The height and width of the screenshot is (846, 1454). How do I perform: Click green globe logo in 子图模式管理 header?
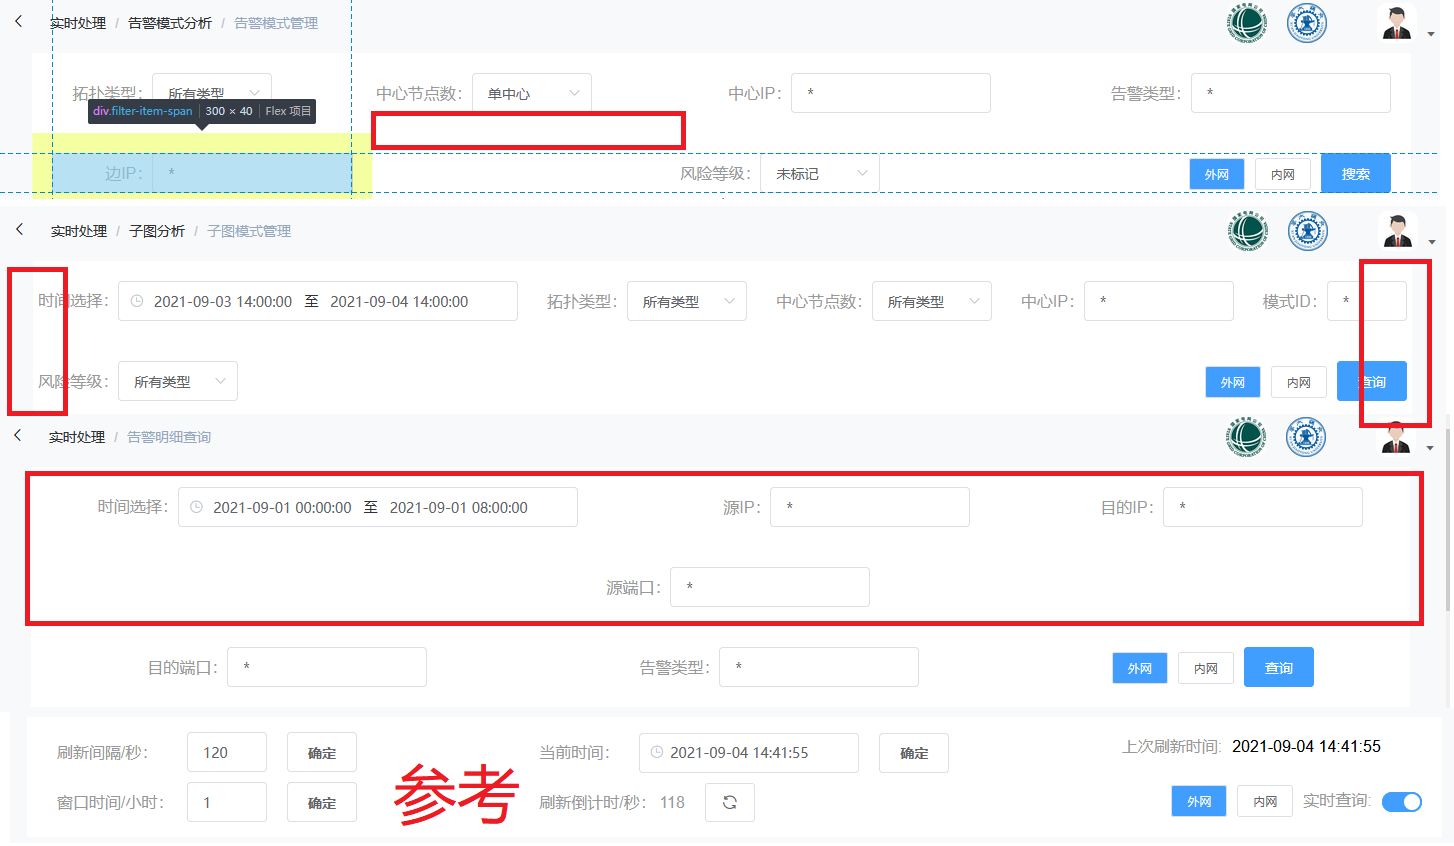click(1247, 231)
